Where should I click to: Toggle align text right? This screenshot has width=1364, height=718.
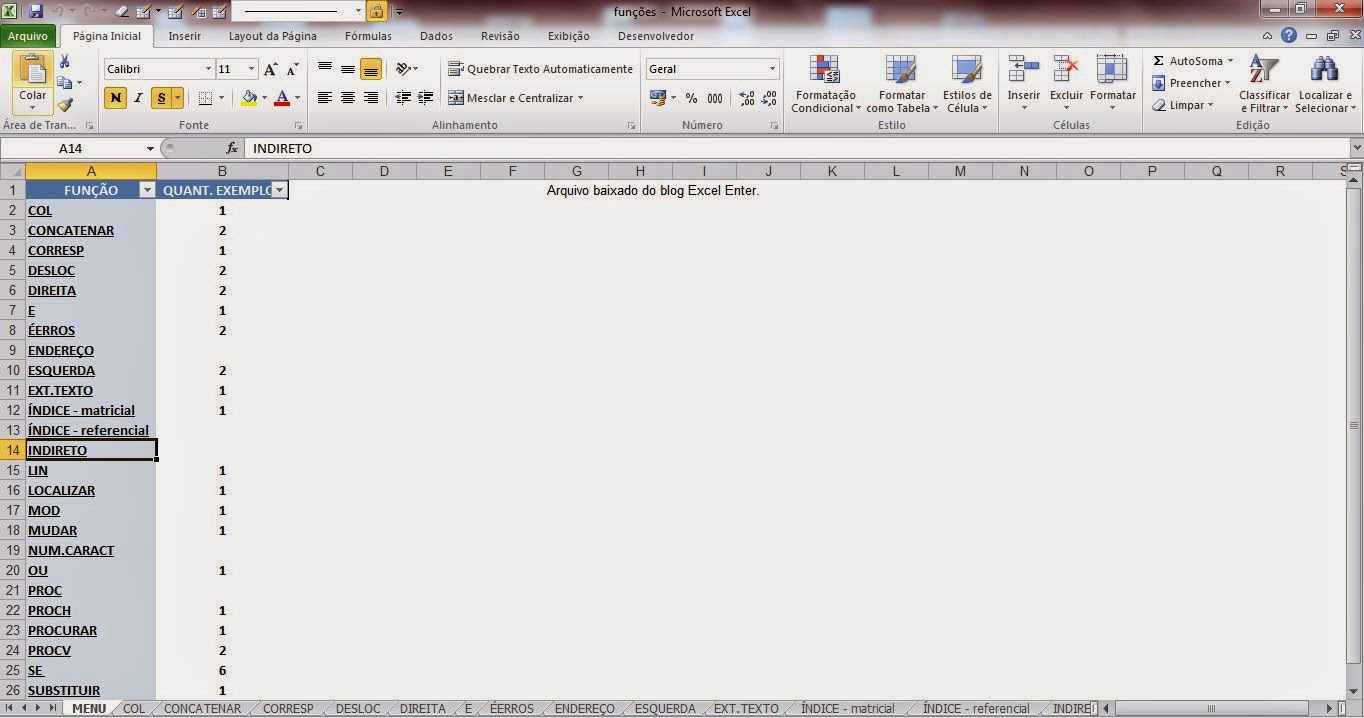tap(371, 98)
